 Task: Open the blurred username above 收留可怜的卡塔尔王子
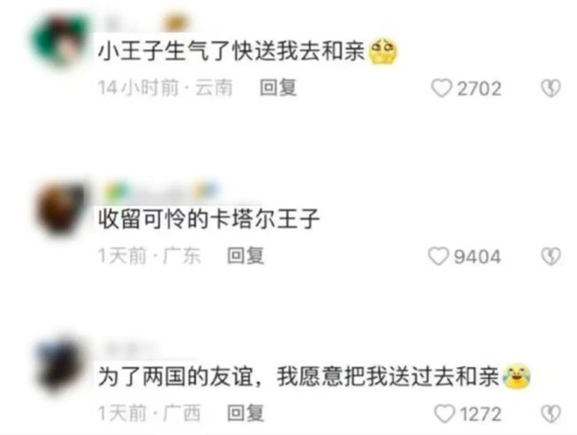tap(162, 191)
